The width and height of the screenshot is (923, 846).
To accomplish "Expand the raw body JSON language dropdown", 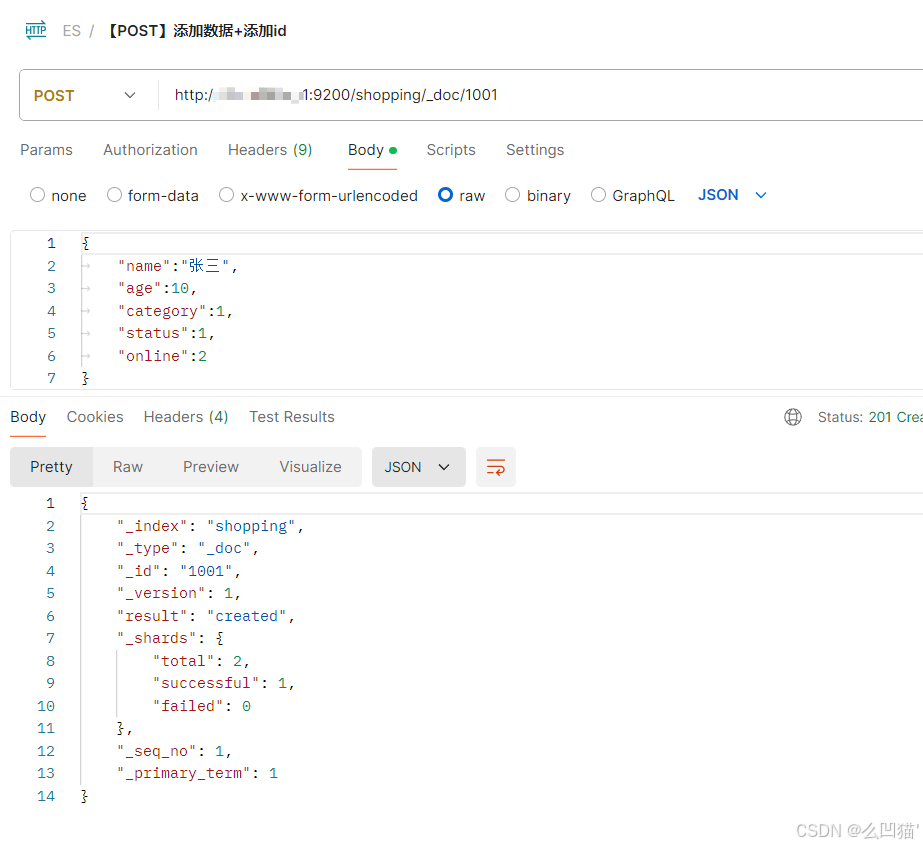I will (x=732, y=195).
